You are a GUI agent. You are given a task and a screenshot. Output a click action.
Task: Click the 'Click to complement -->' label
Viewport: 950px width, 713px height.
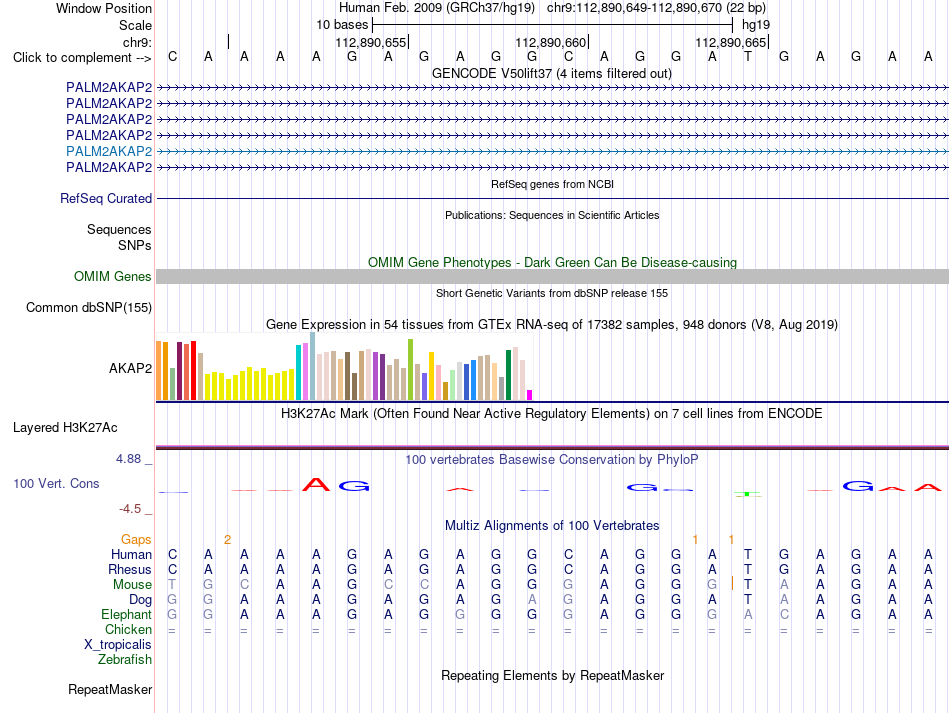(x=82, y=58)
